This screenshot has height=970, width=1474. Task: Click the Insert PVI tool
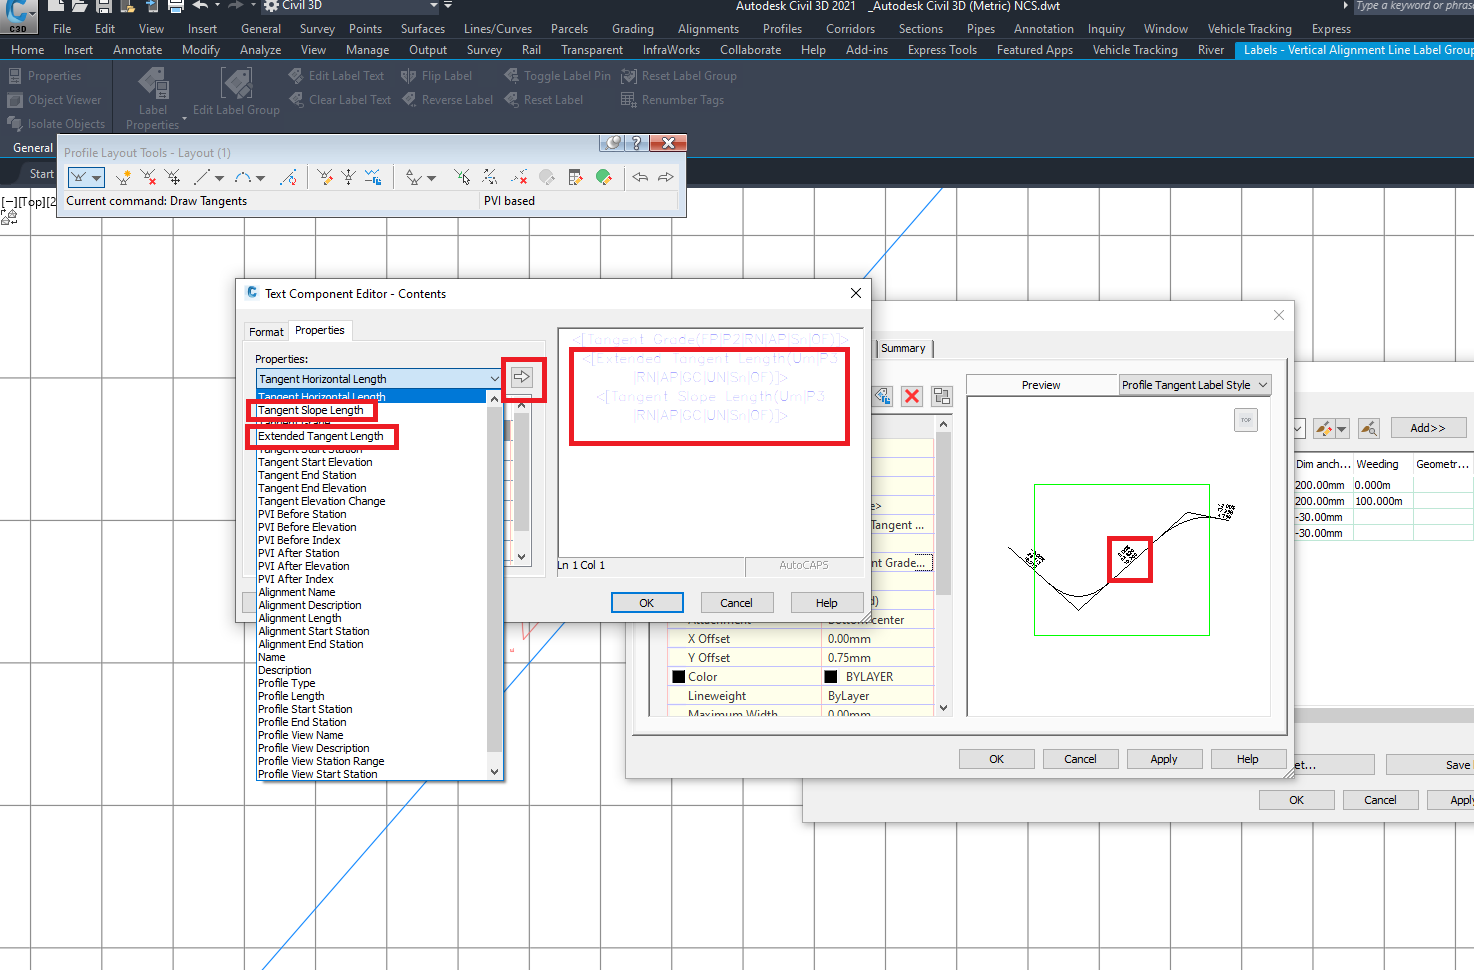122,177
